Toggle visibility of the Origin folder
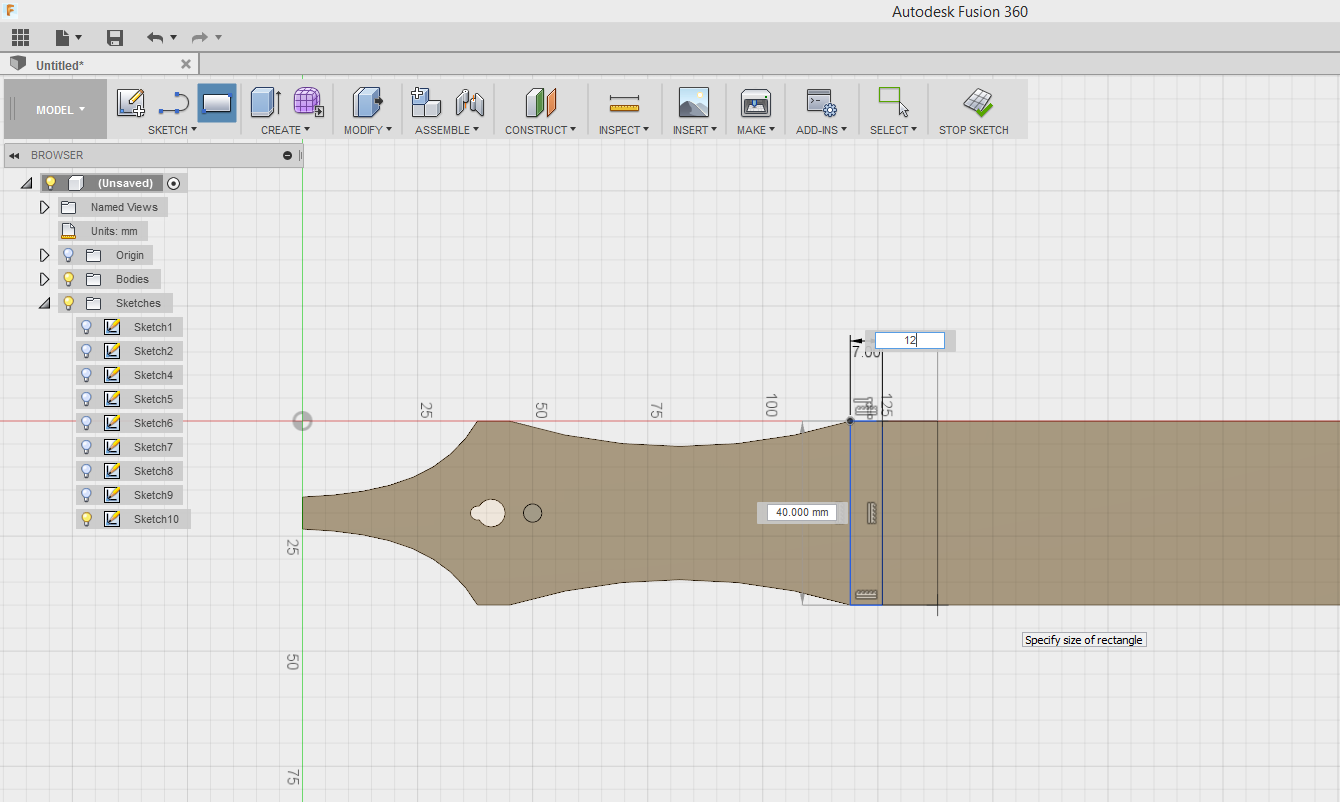 tap(68, 255)
